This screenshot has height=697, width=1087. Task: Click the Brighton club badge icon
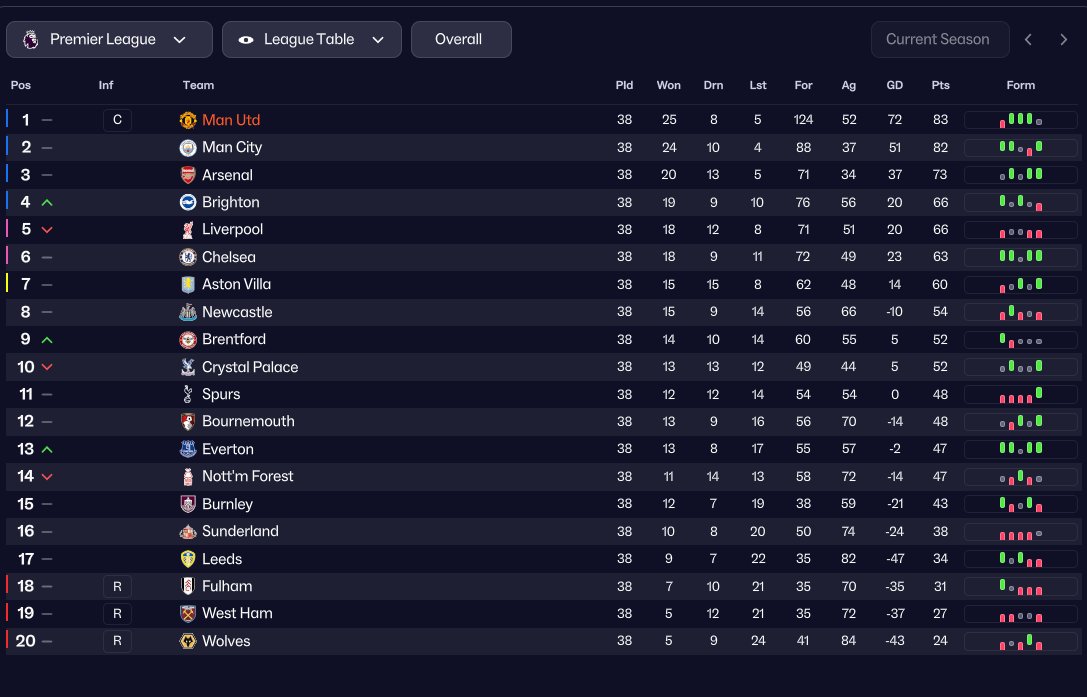188,202
